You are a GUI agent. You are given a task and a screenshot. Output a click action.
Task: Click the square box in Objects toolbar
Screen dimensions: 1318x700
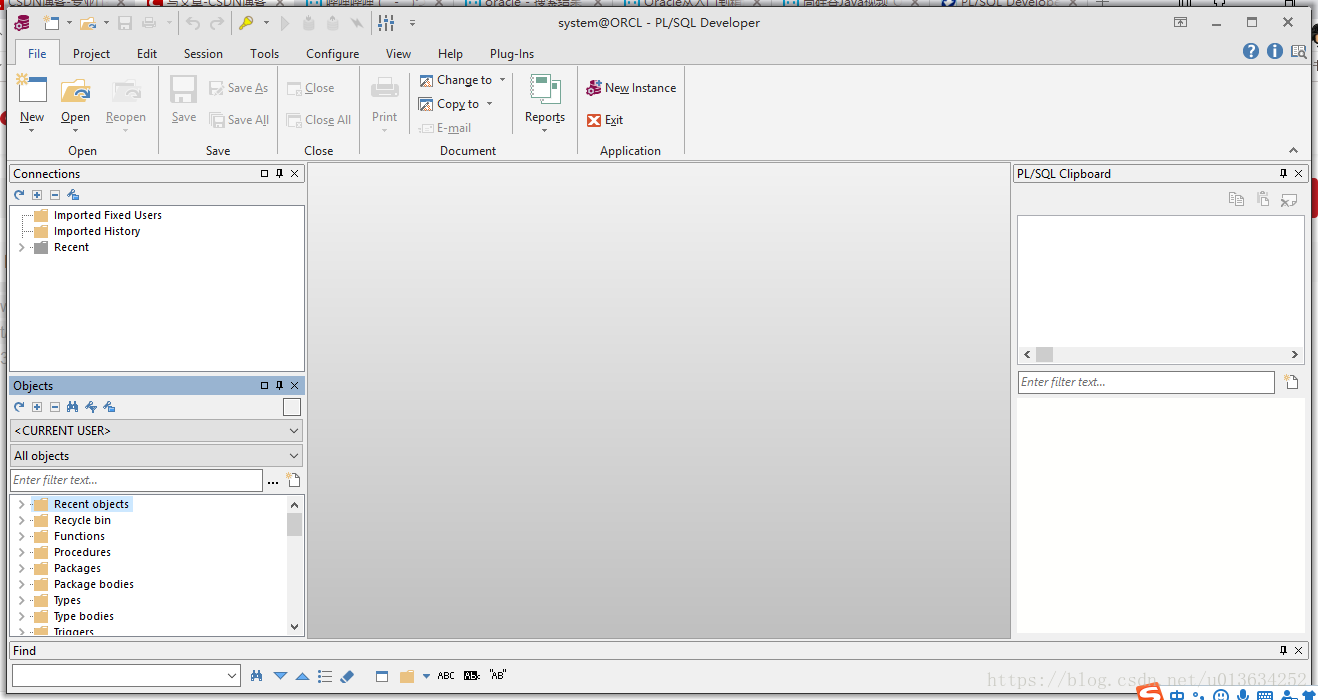[292, 407]
